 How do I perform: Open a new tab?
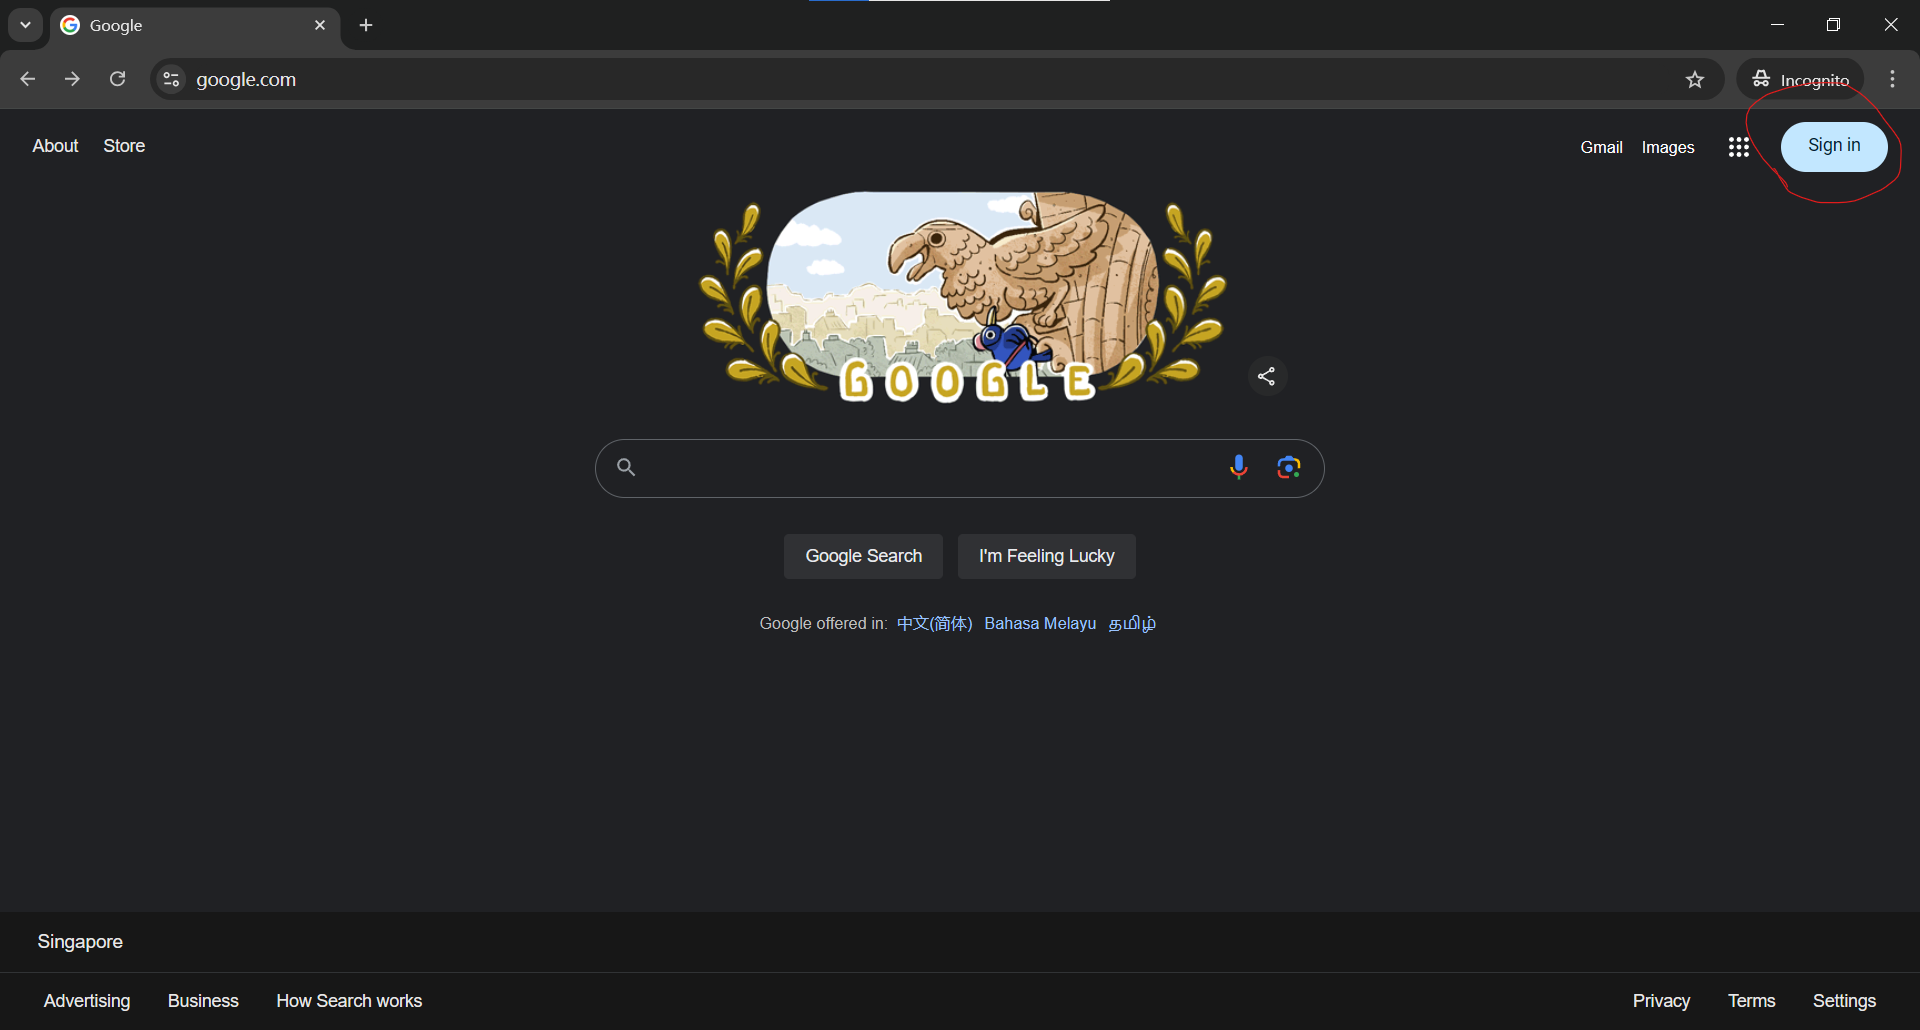(366, 25)
